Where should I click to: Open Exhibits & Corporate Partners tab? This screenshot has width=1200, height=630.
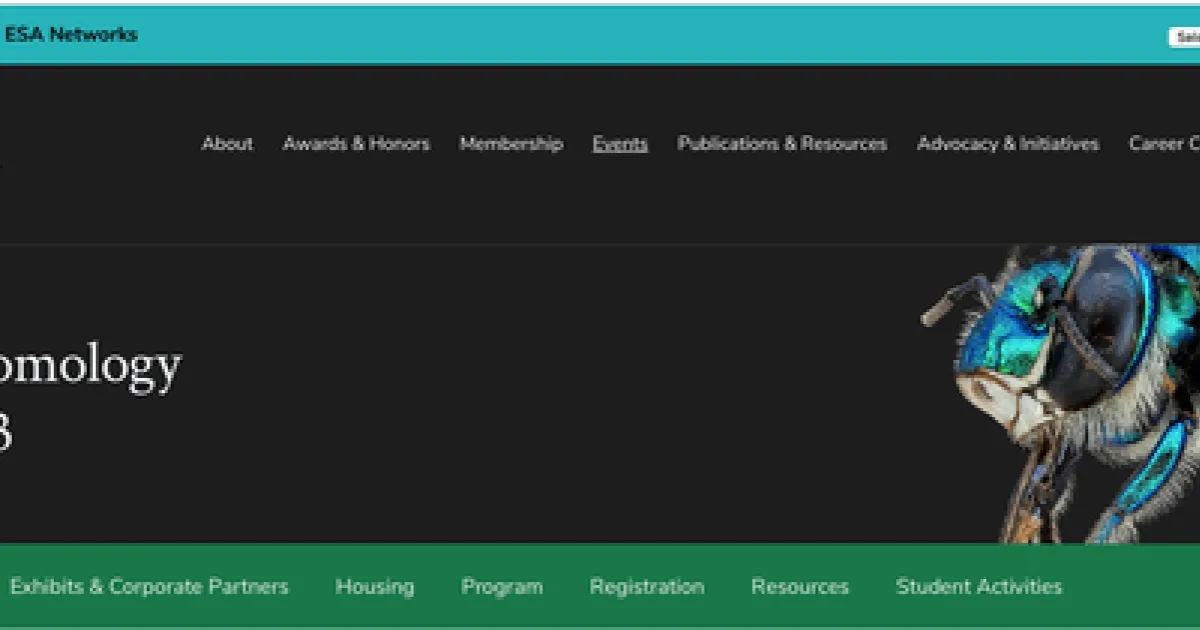[149, 587]
